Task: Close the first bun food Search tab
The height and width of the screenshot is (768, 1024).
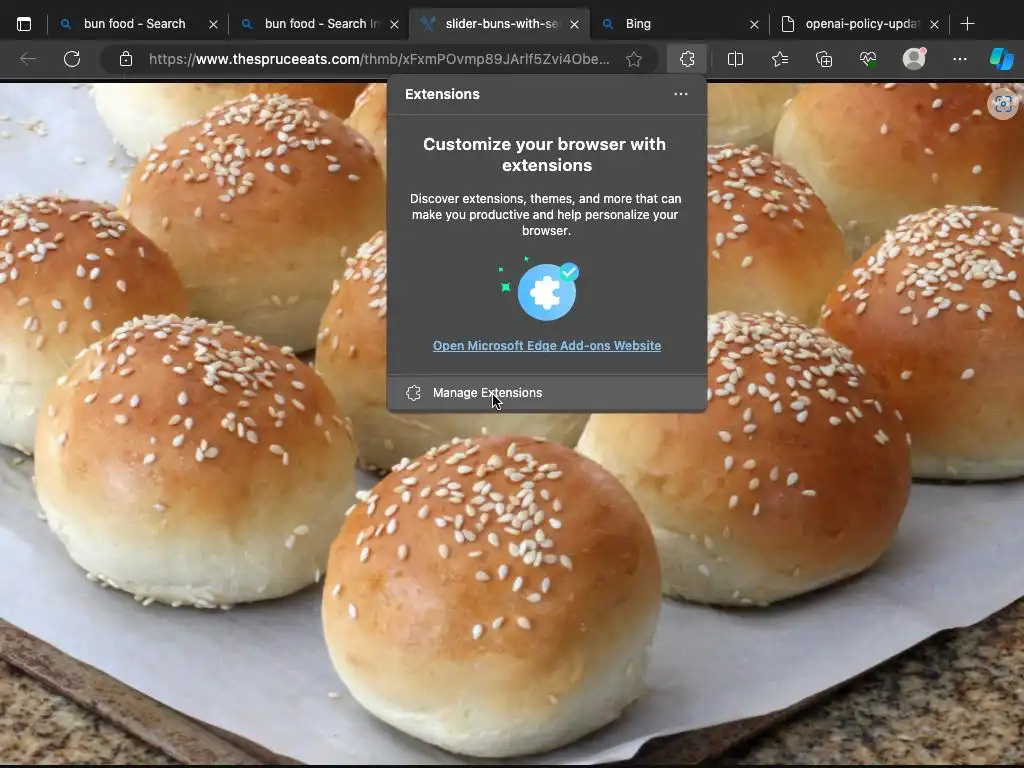Action: pos(213,25)
